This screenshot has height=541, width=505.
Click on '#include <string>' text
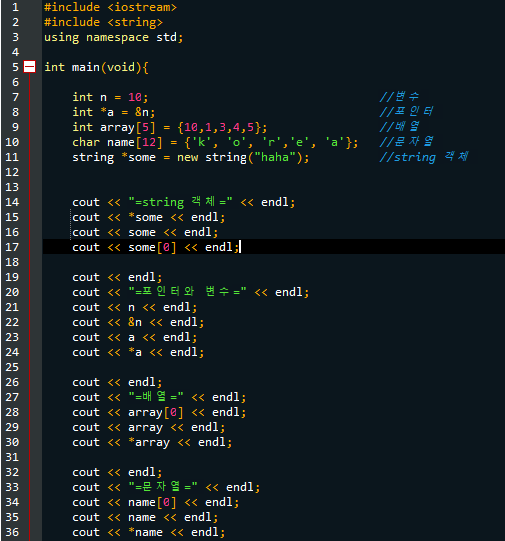(x=103, y=22)
